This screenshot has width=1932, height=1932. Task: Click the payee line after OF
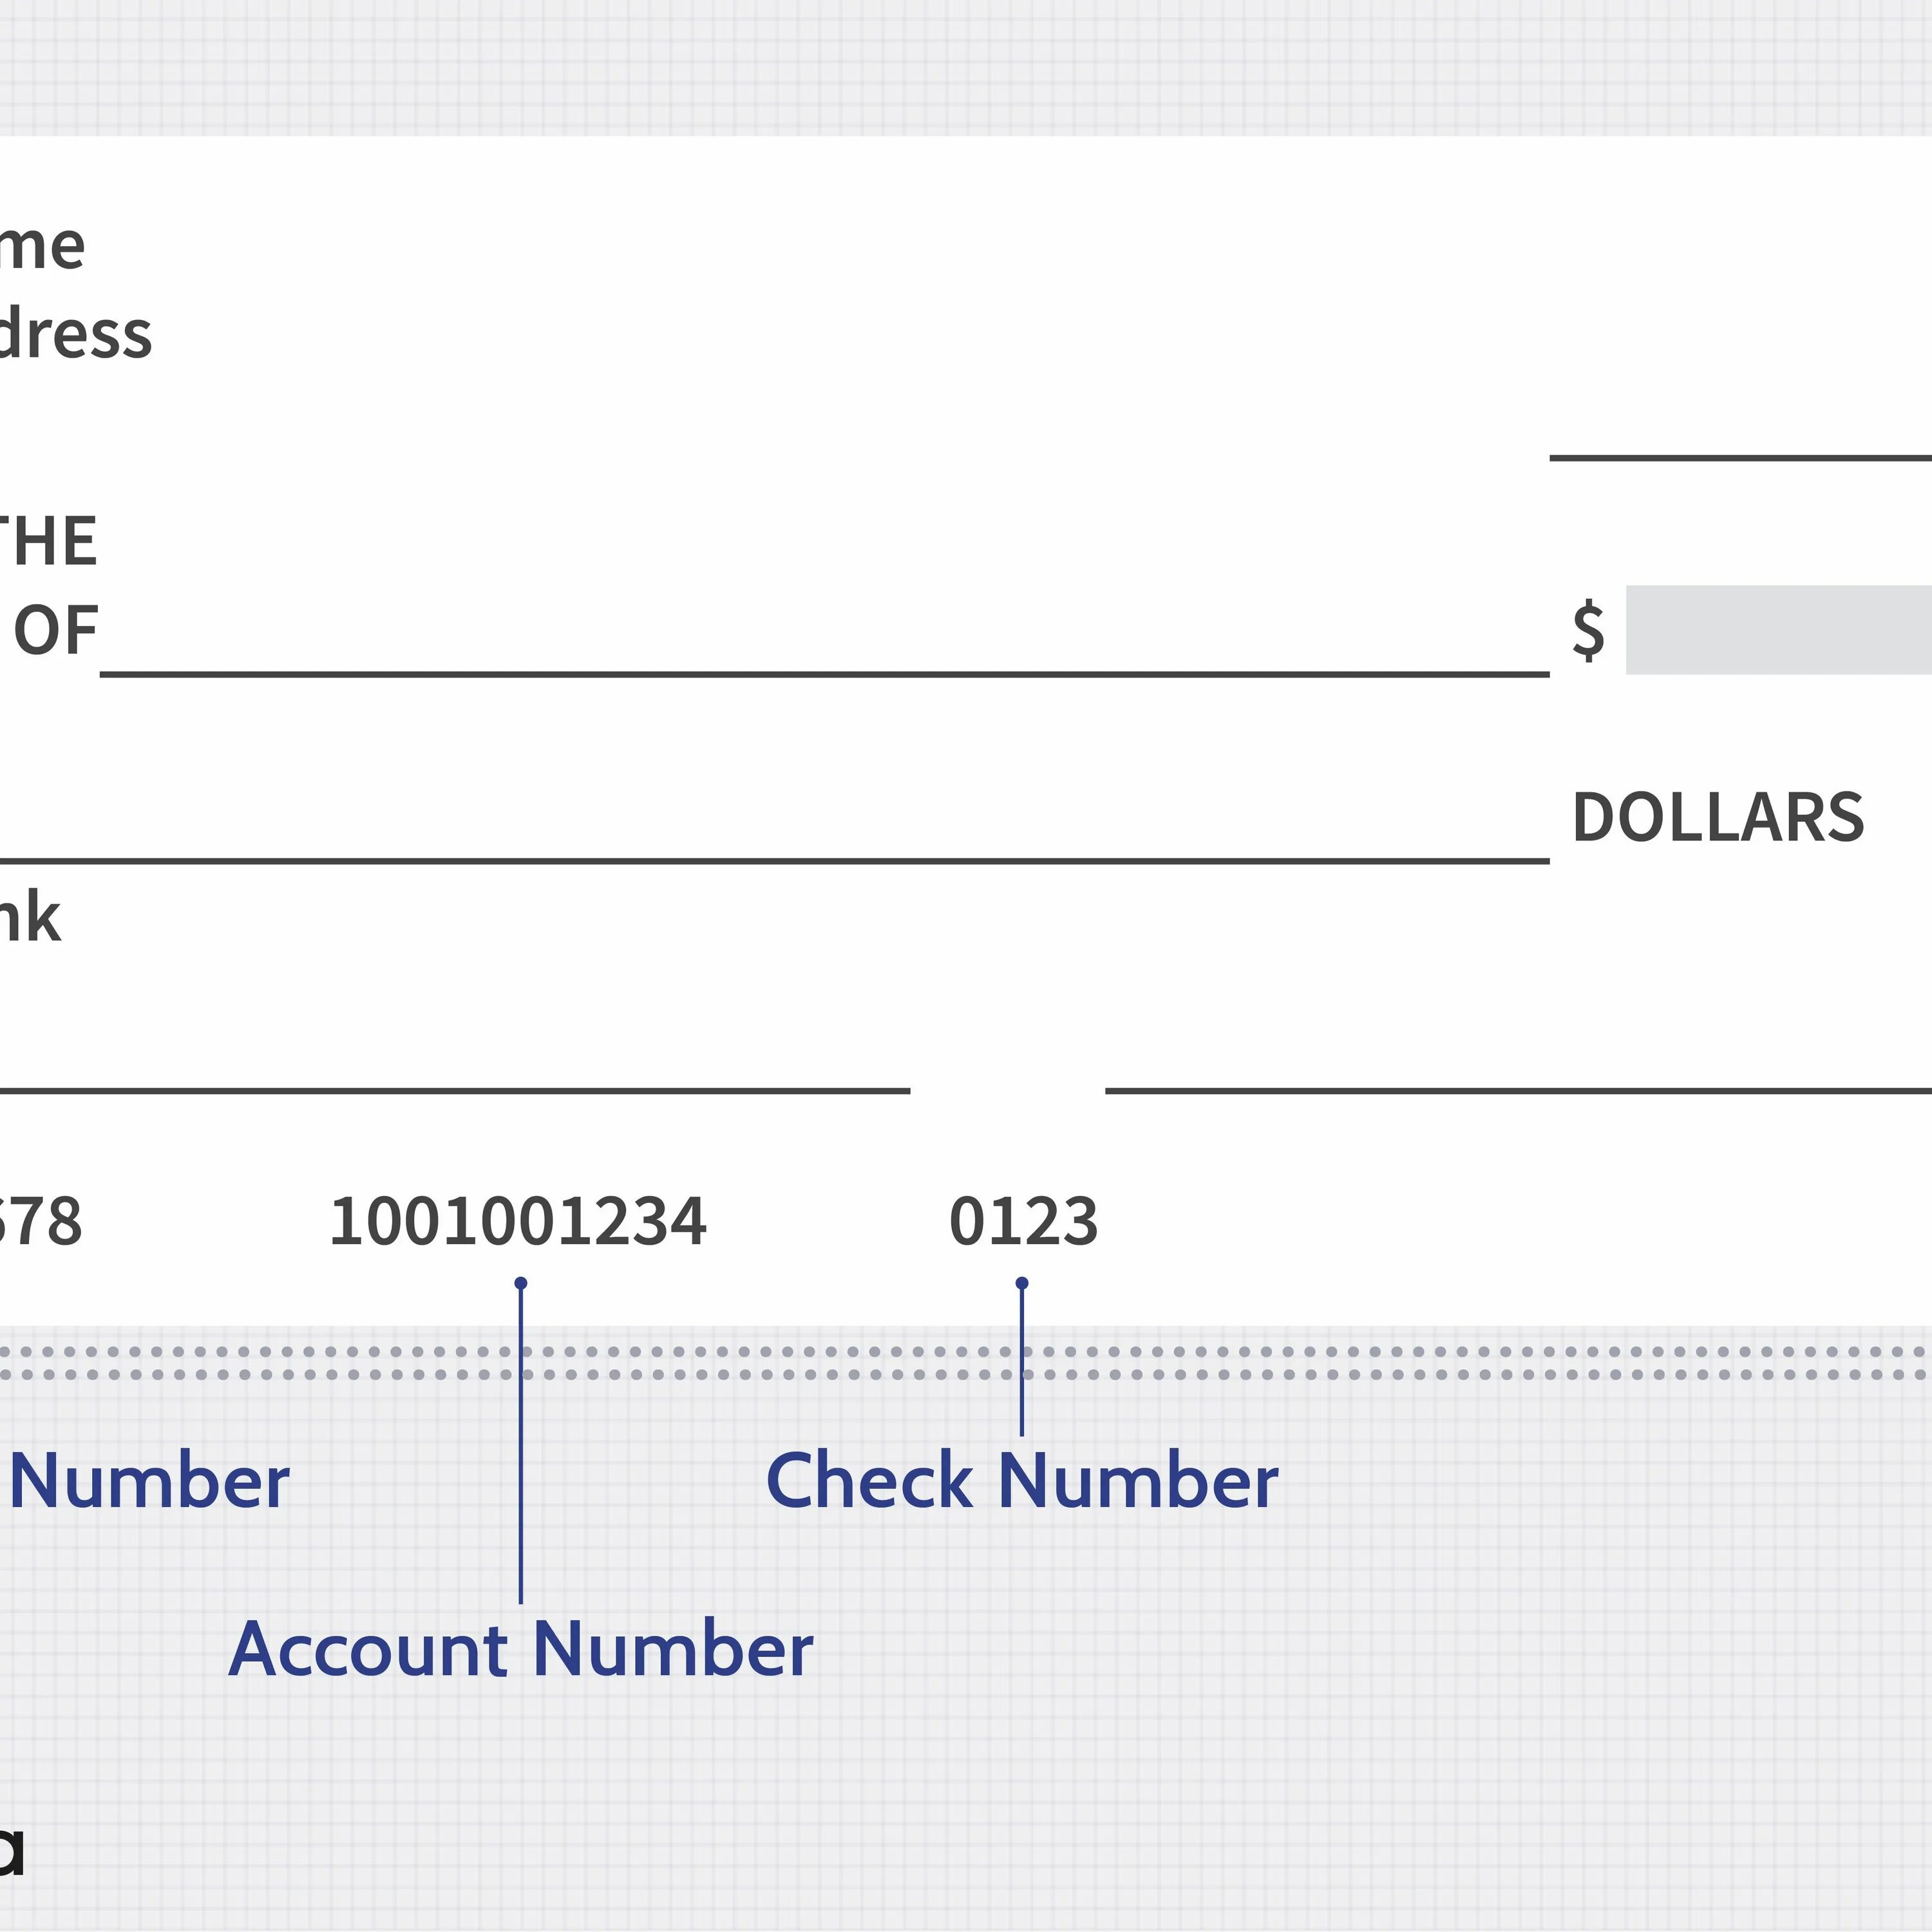824,672
